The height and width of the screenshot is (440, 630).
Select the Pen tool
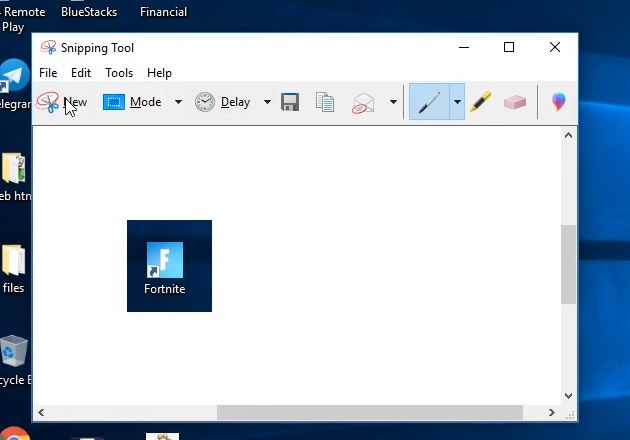tap(429, 102)
